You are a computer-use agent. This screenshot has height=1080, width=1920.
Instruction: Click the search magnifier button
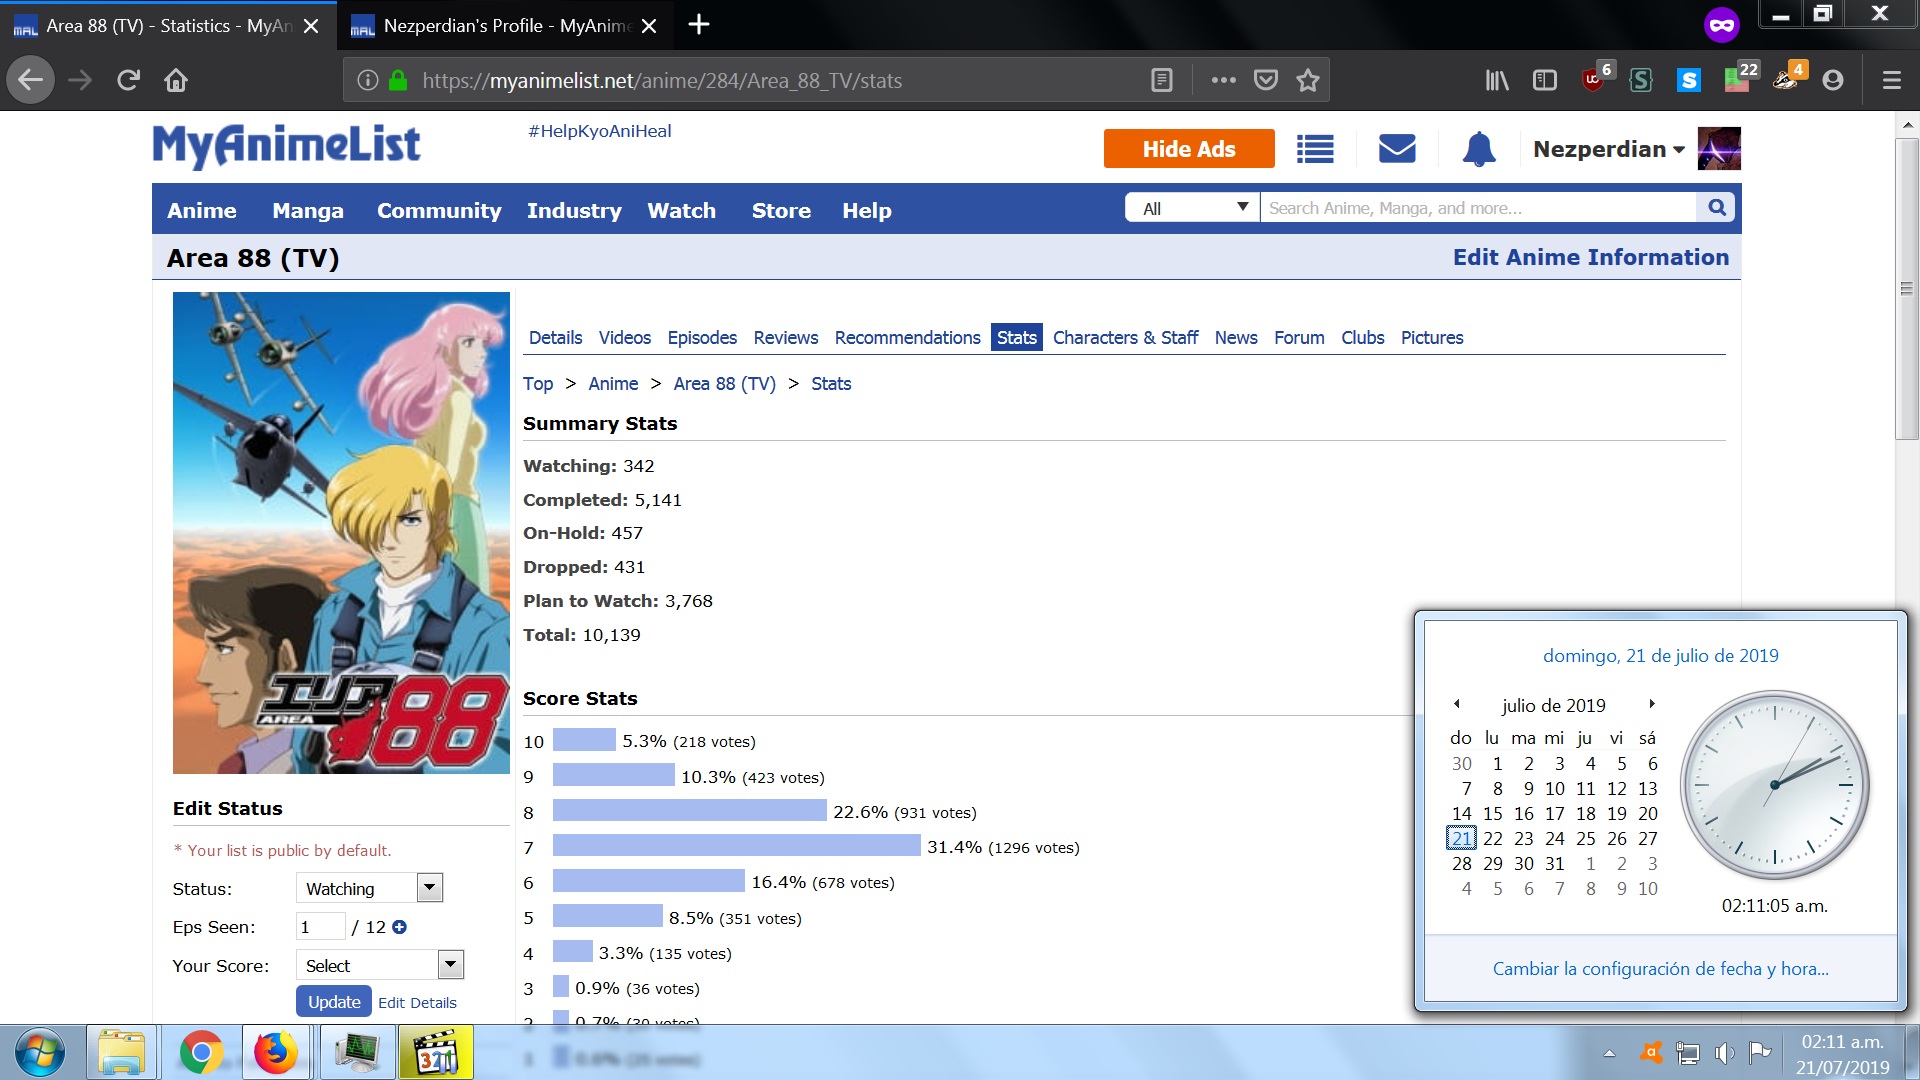click(x=1717, y=207)
